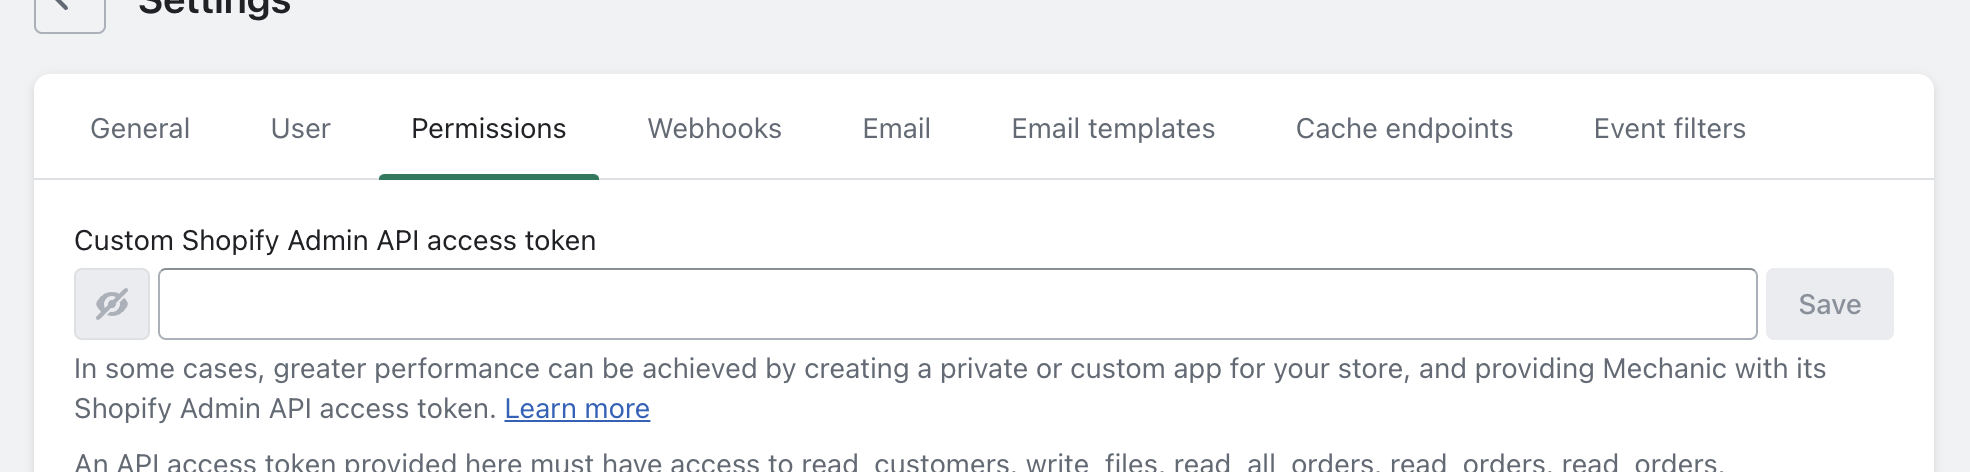Click the words Shopify Admin API access token before Learn more
The height and width of the screenshot is (472, 1970).
pos(285,409)
